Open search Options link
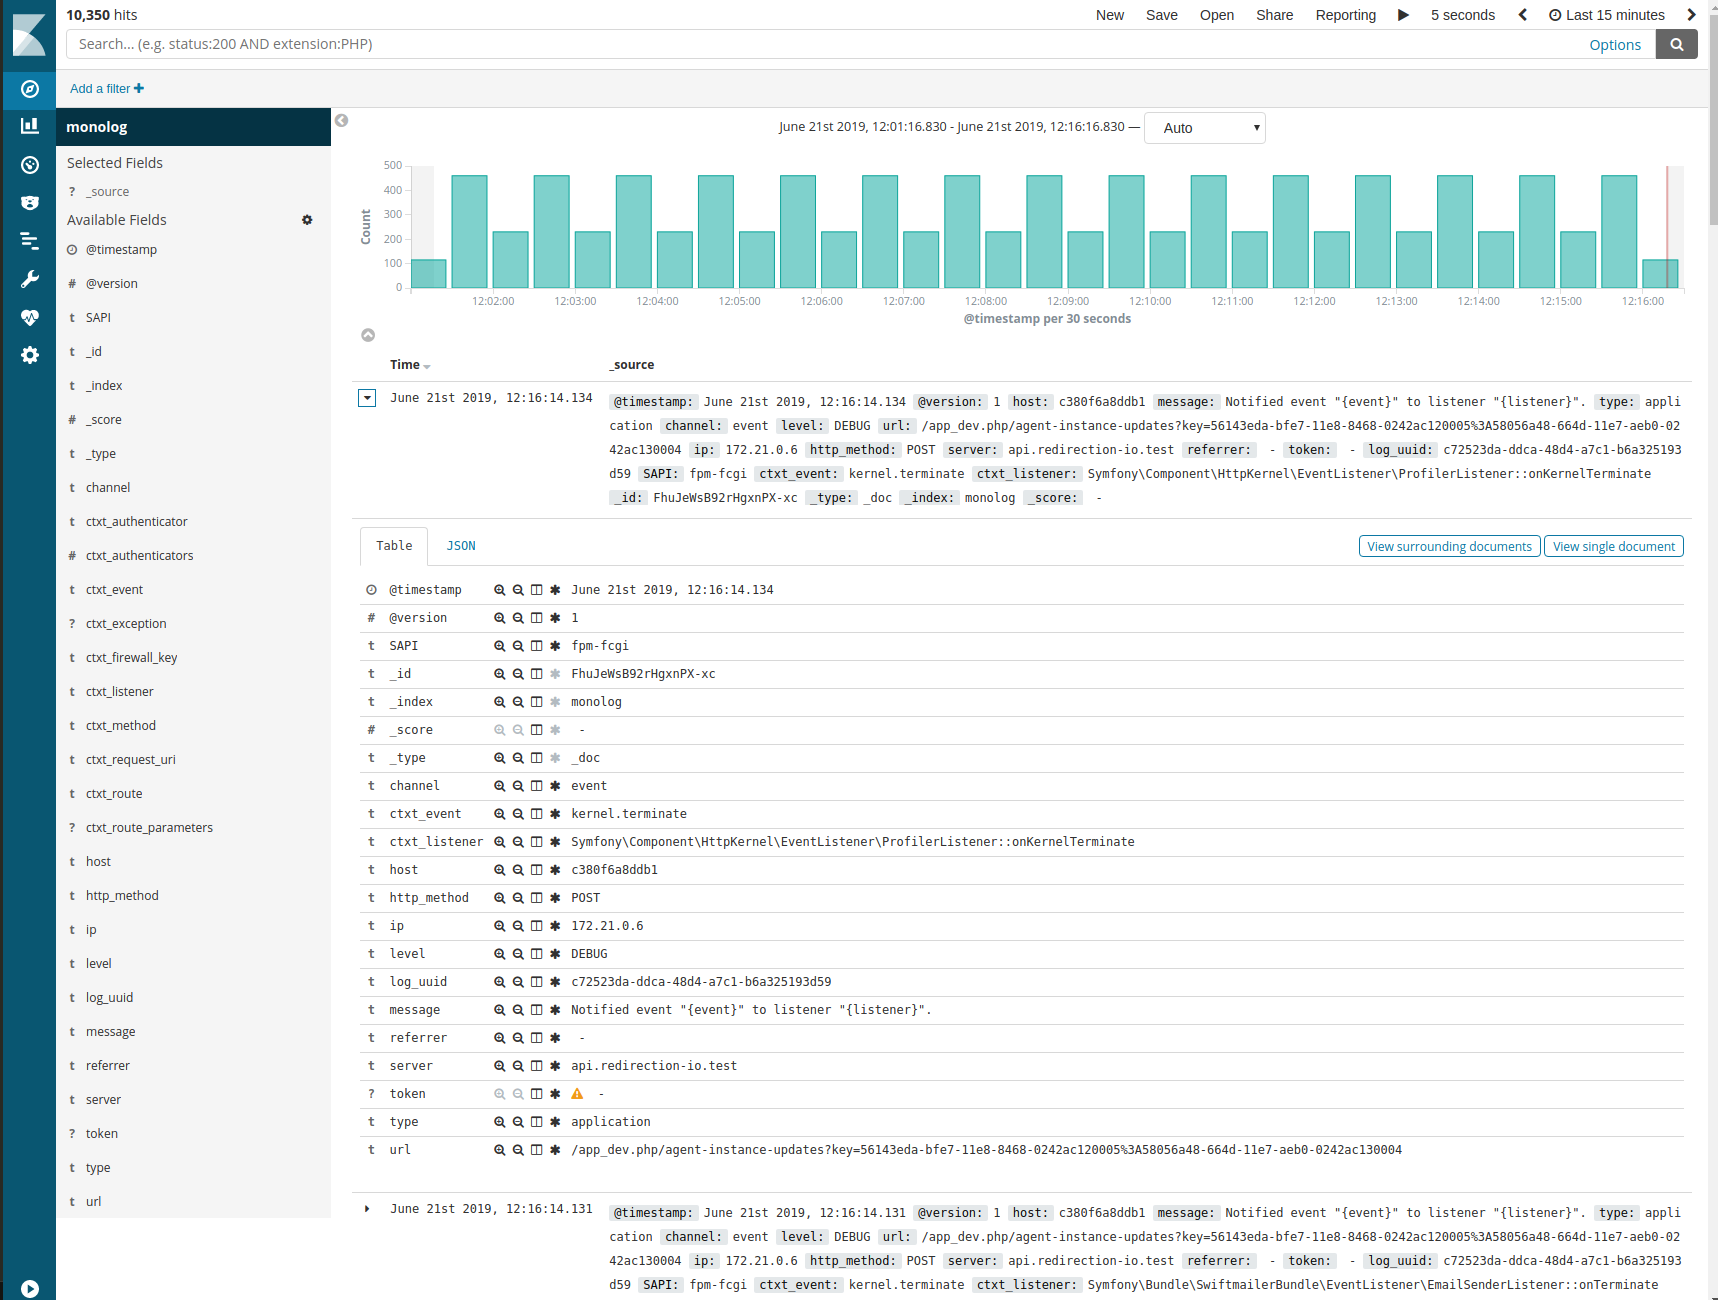This screenshot has height=1300, width=1718. [1615, 45]
